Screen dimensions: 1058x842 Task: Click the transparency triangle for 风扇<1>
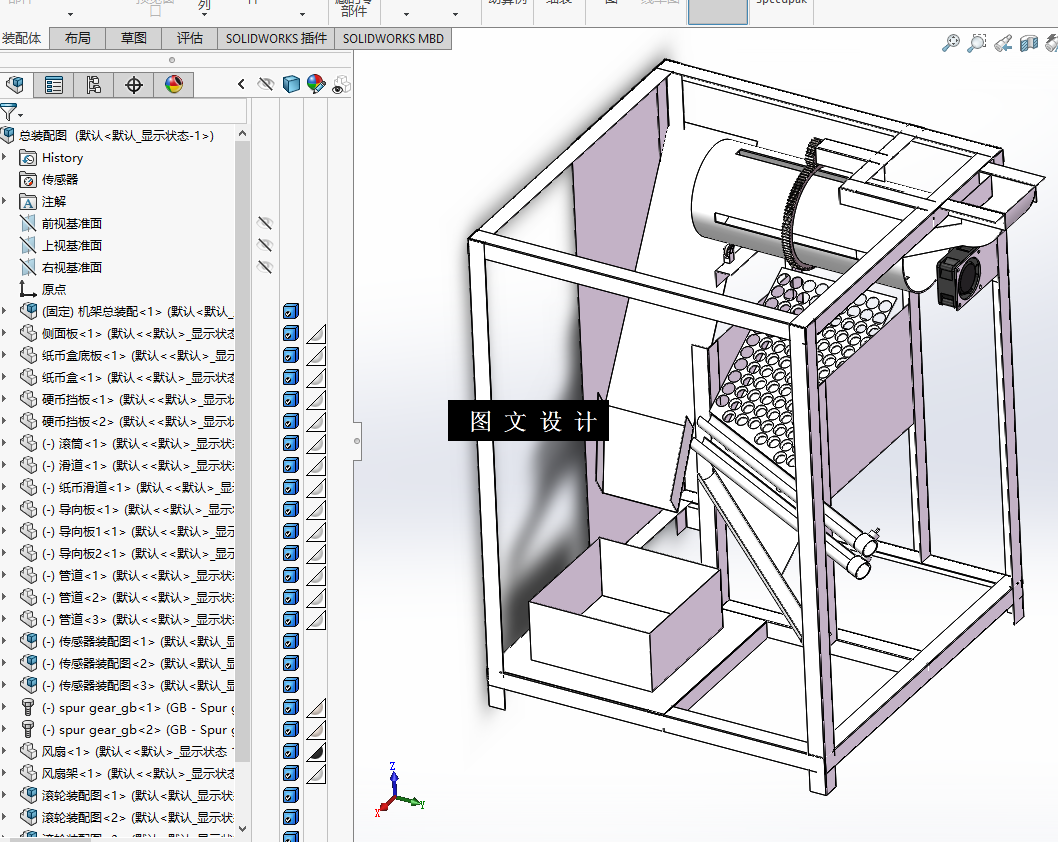click(x=316, y=751)
